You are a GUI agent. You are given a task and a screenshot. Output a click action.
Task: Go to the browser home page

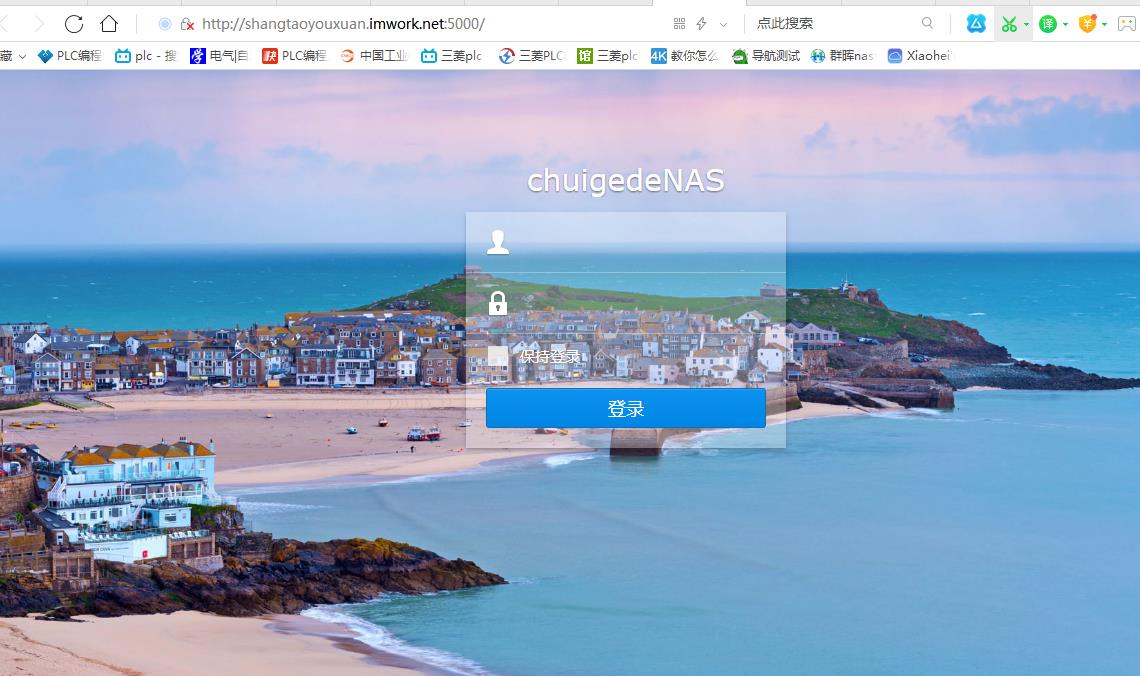click(109, 24)
